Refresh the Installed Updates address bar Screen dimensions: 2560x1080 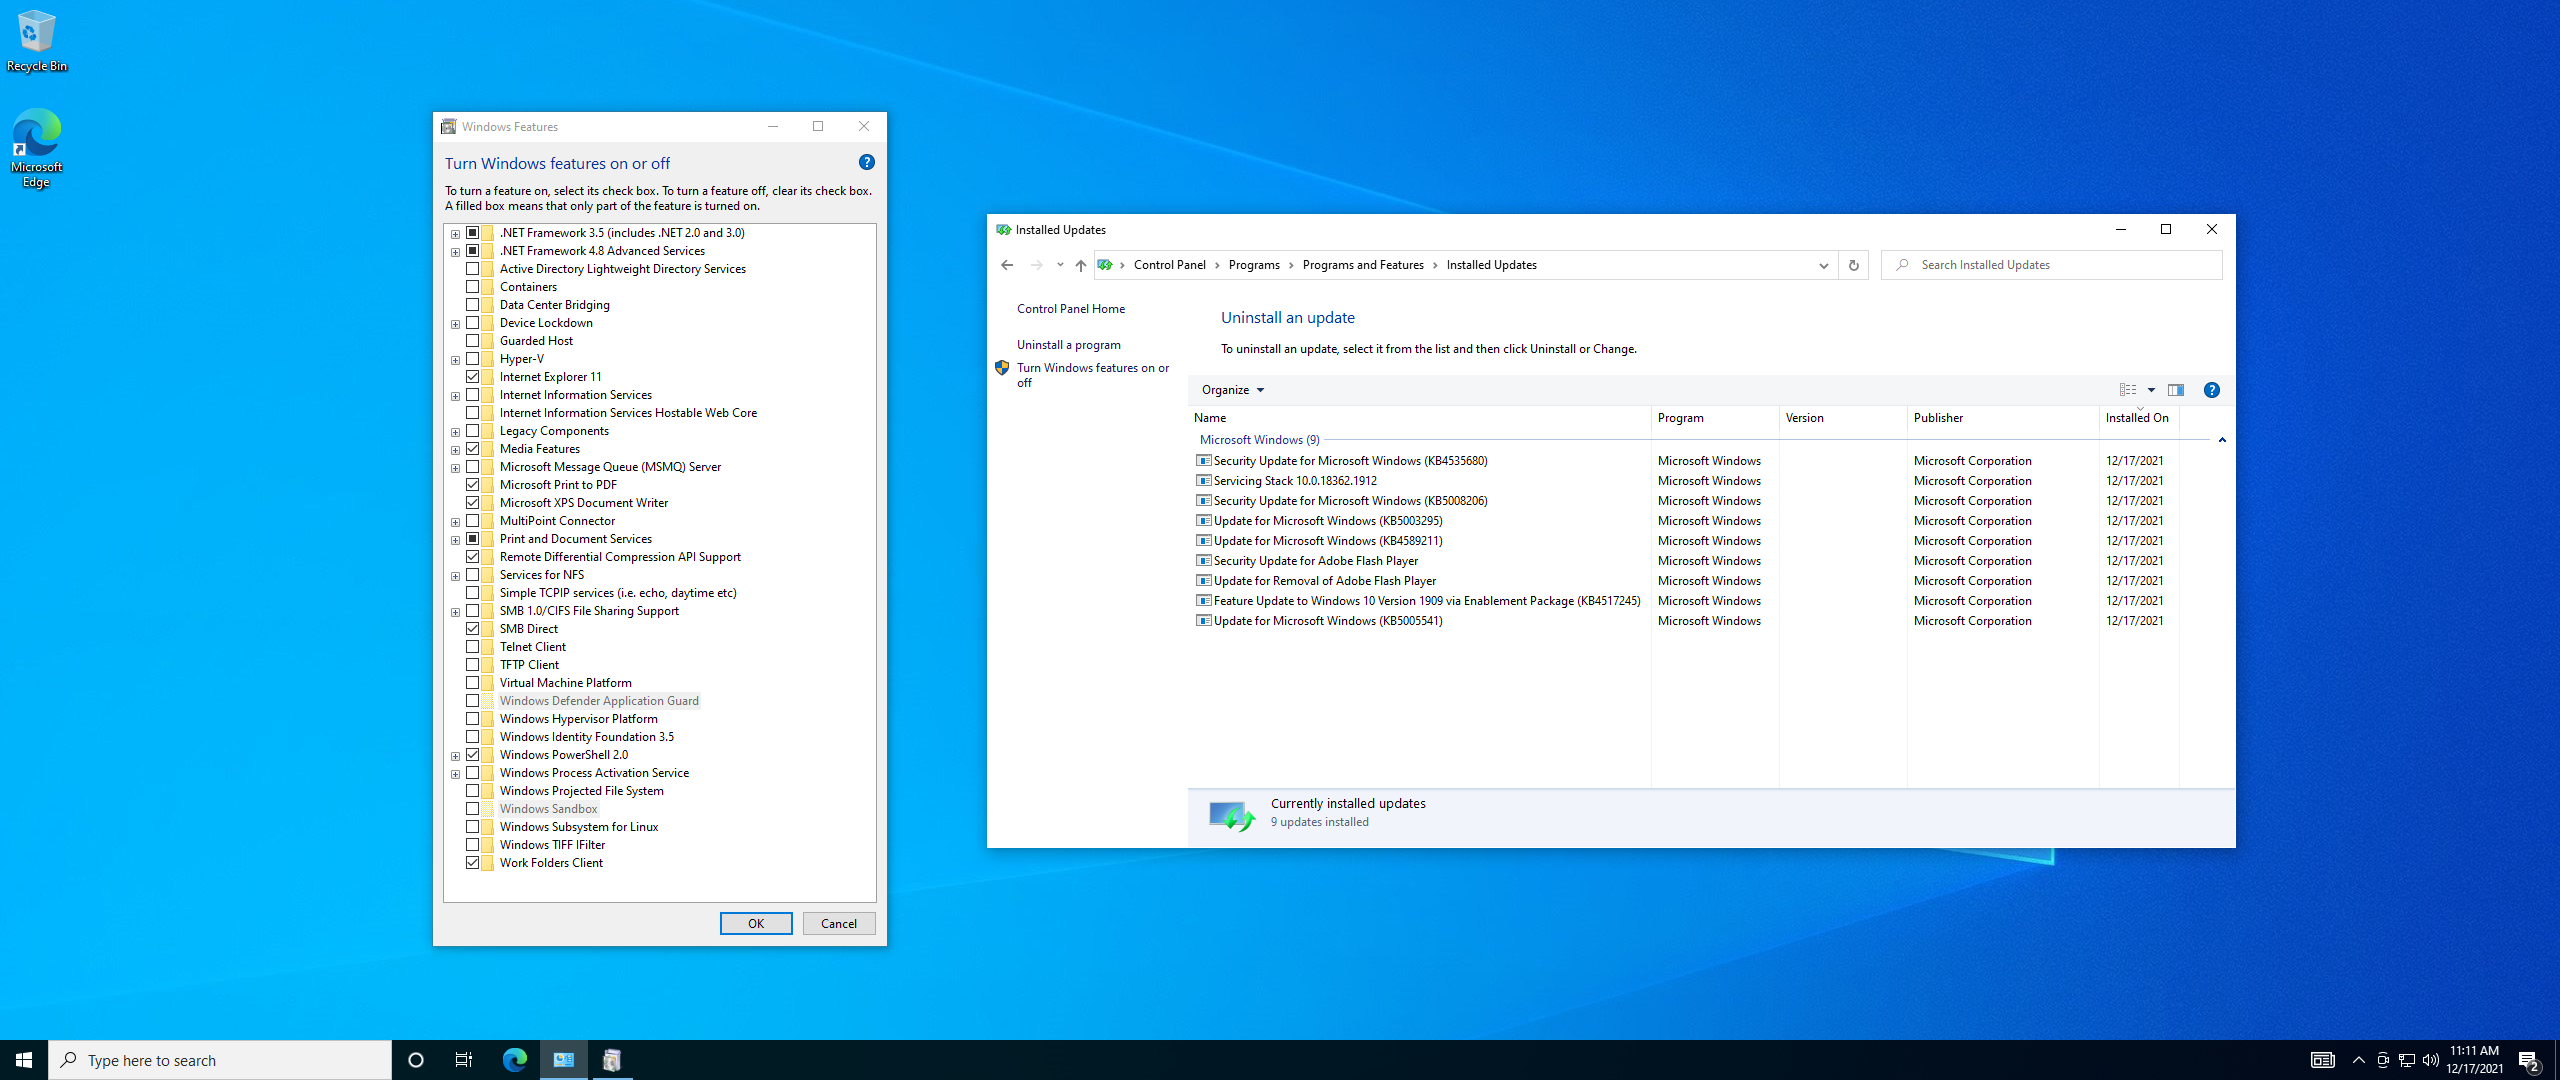coord(1853,265)
